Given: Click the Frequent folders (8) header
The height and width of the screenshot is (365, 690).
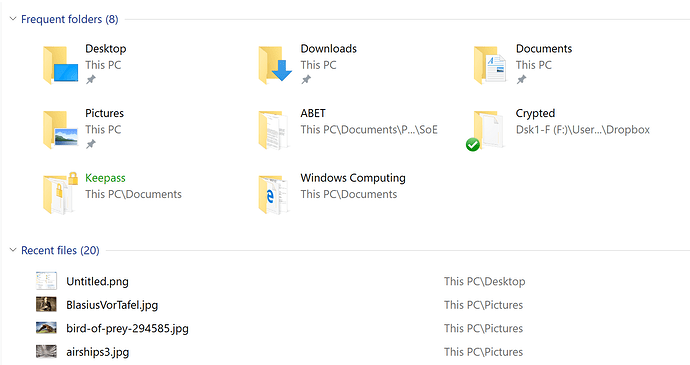Looking at the screenshot, I should [70, 19].
